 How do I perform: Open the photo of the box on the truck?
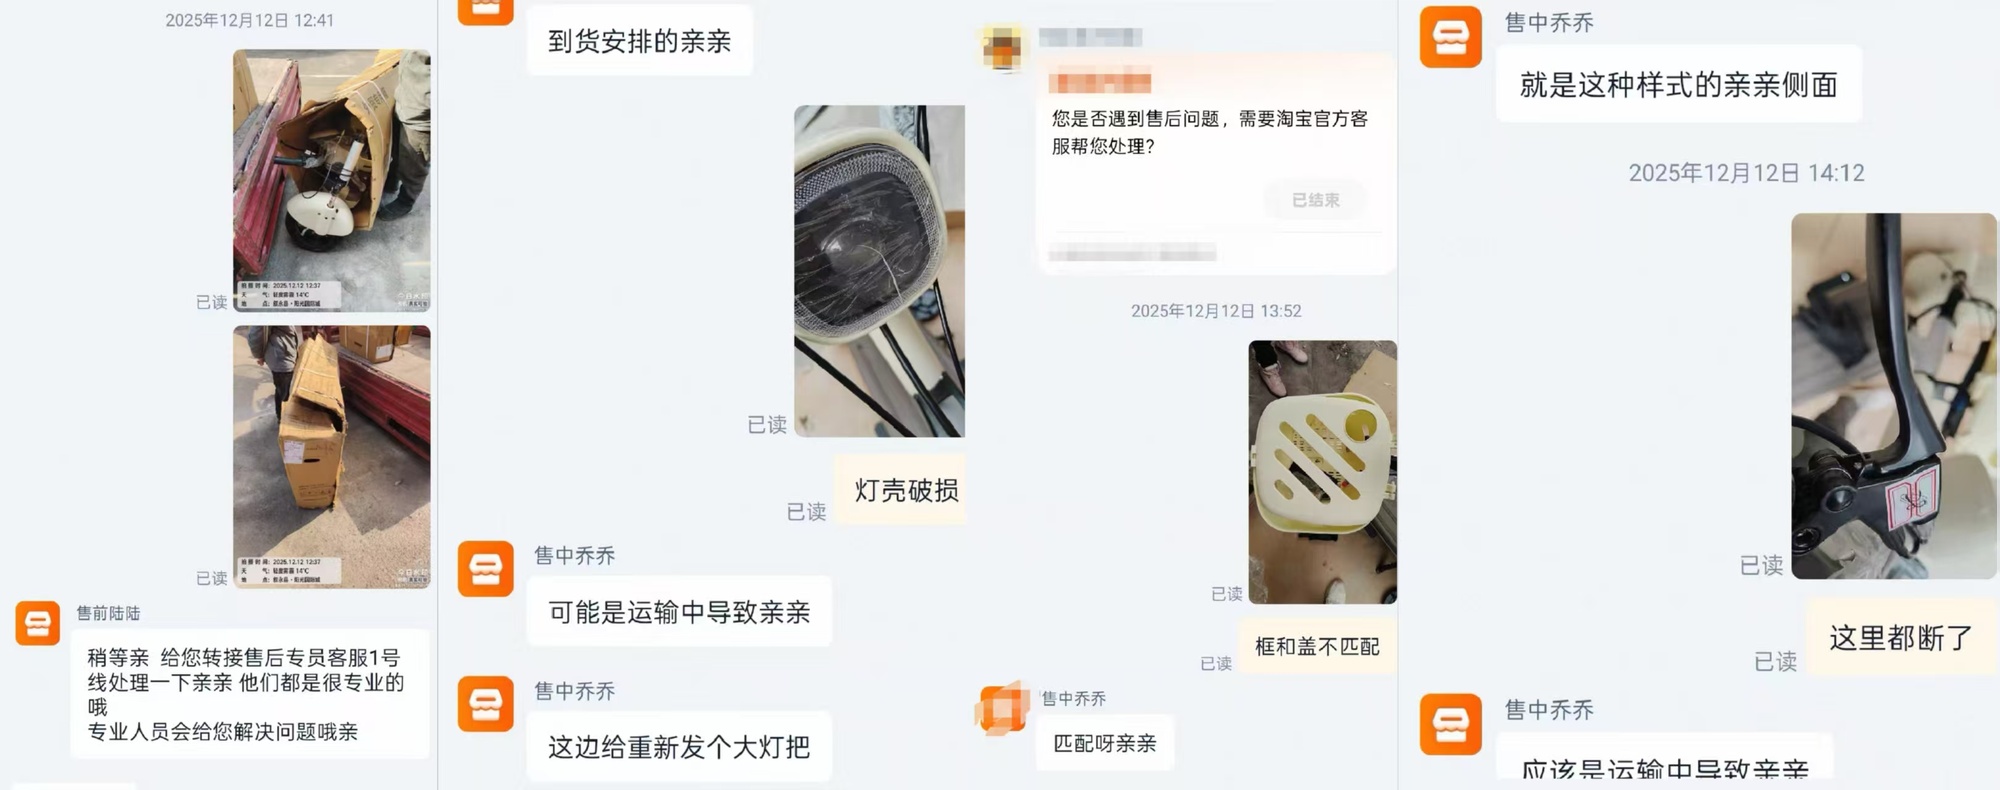(x=332, y=457)
